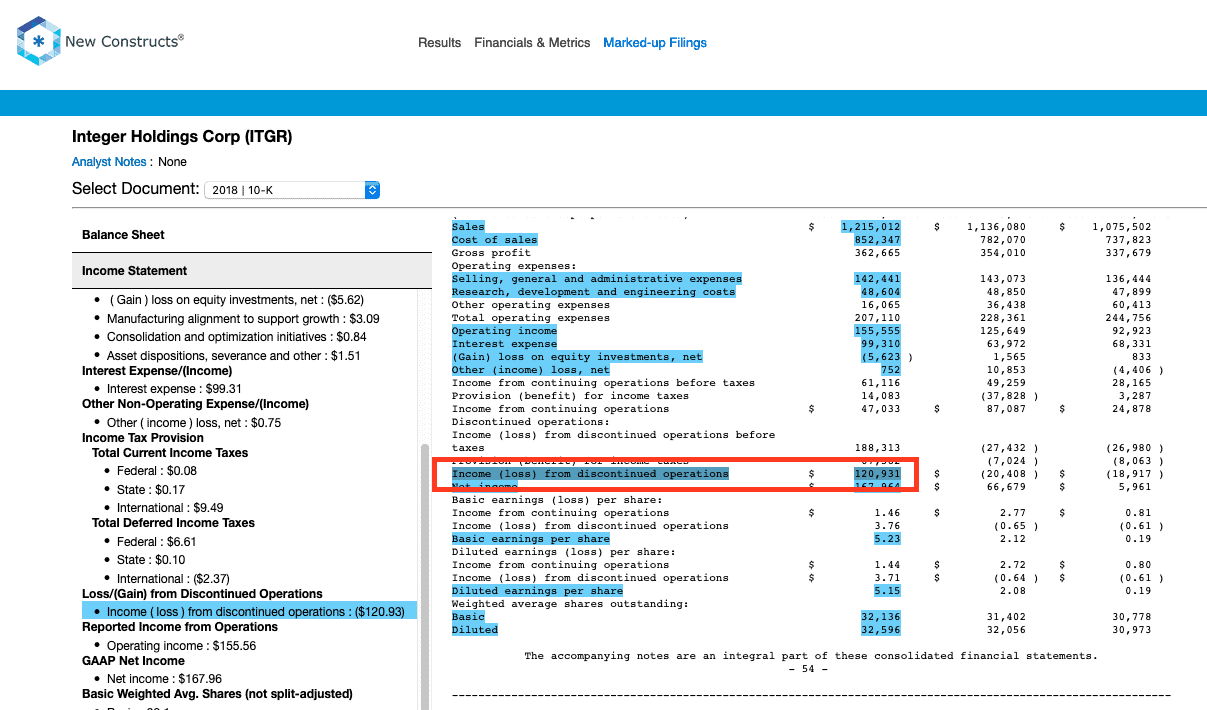Click the highlighted value 32,596
The height and width of the screenshot is (710, 1207).
(880, 630)
